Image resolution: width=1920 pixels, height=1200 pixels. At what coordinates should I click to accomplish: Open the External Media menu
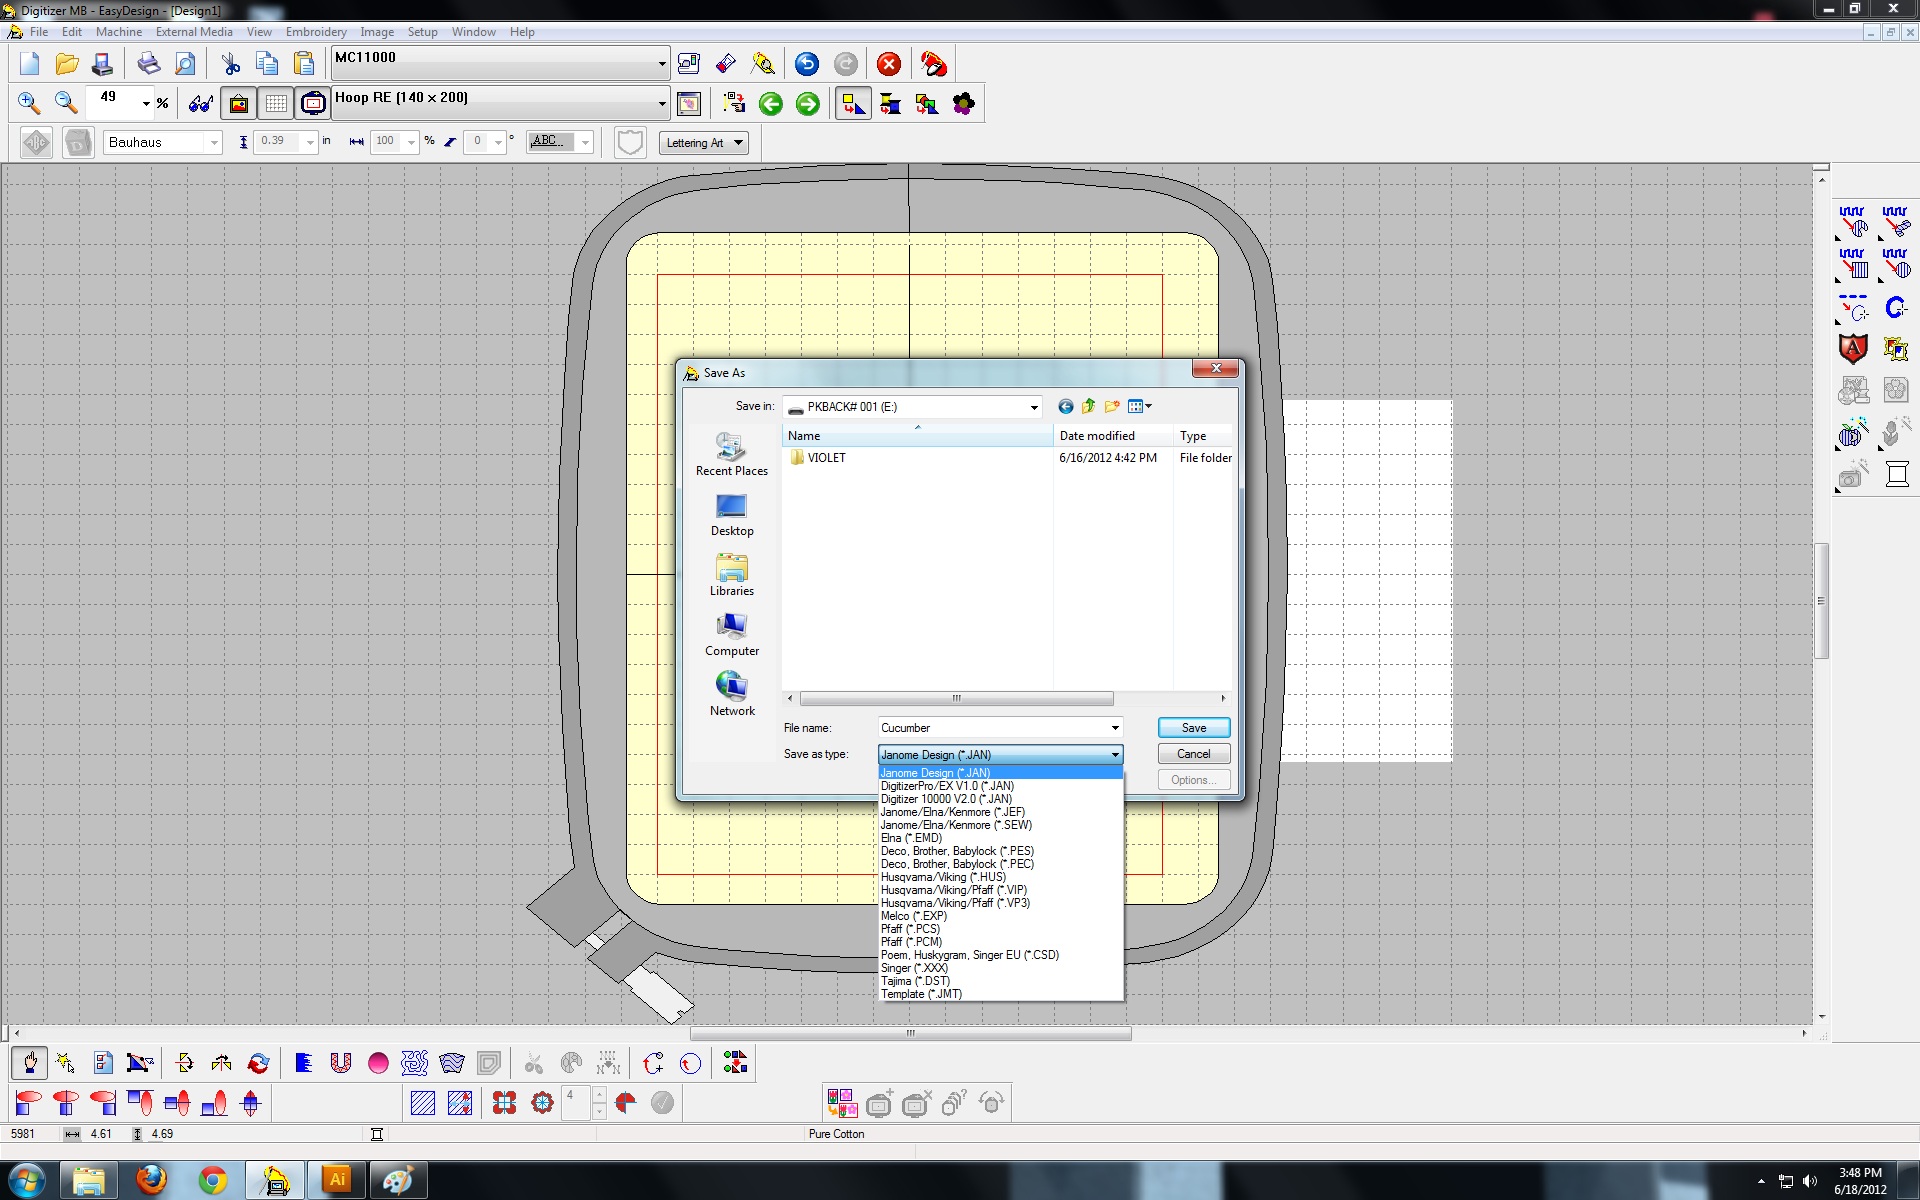click(x=194, y=32)
